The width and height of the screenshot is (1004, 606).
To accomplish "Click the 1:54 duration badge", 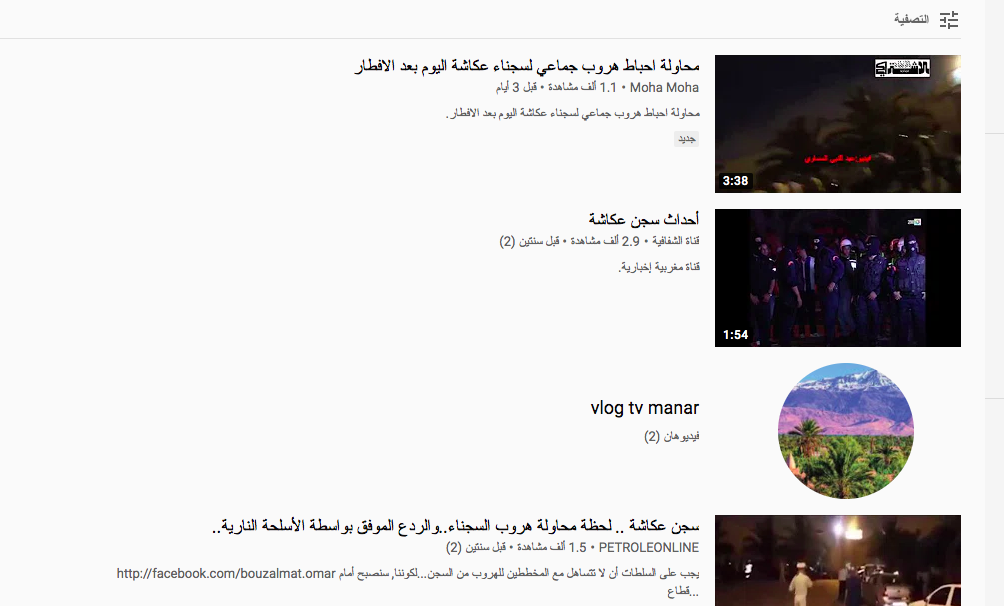I will (735, 335).
